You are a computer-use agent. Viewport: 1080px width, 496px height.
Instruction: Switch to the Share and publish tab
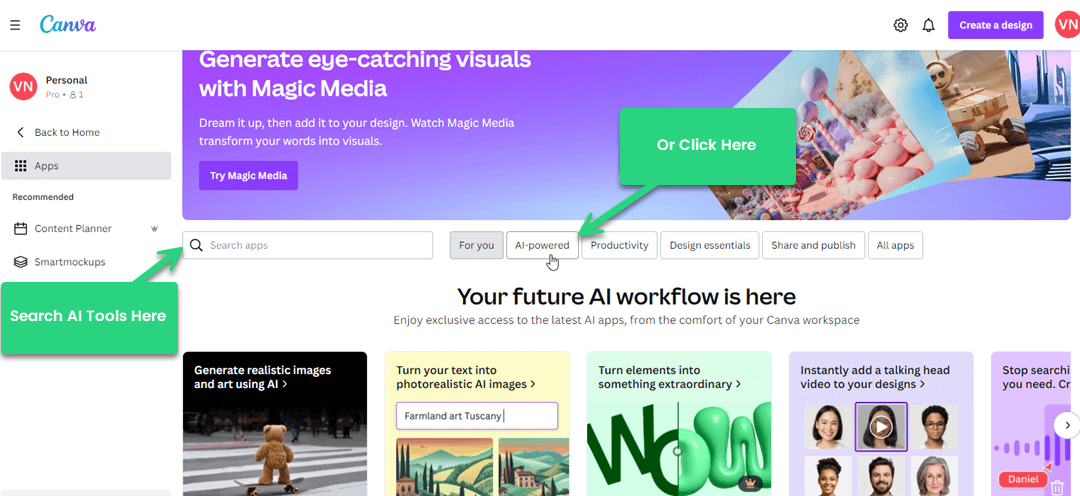pyautogui.click(x=813, y=245)
